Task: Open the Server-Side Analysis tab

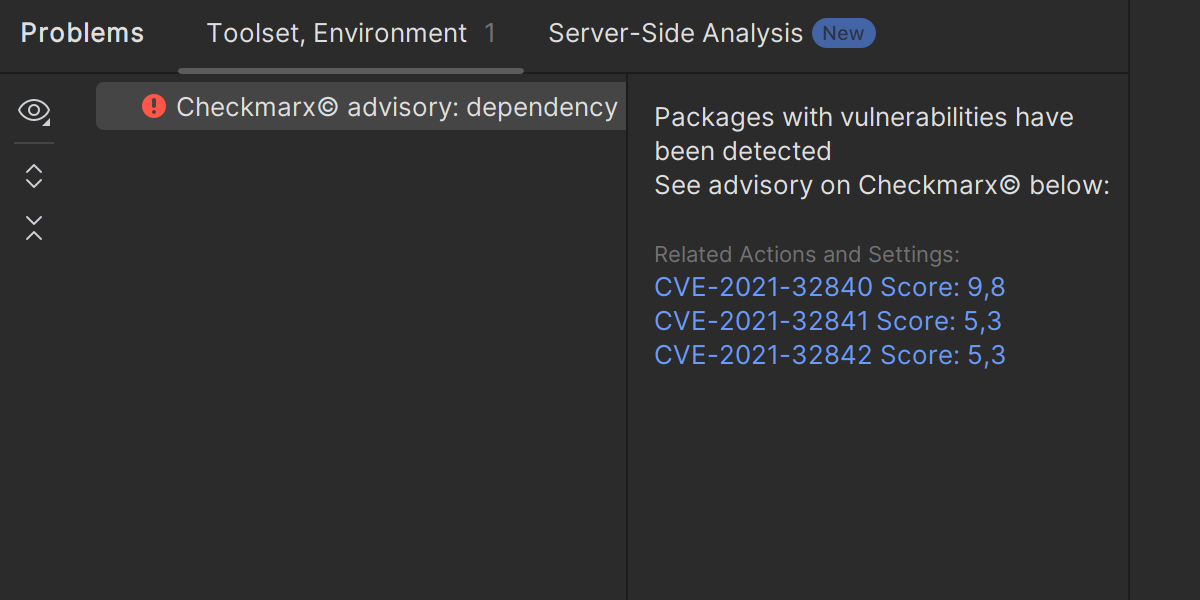Action: coord(675,33)
